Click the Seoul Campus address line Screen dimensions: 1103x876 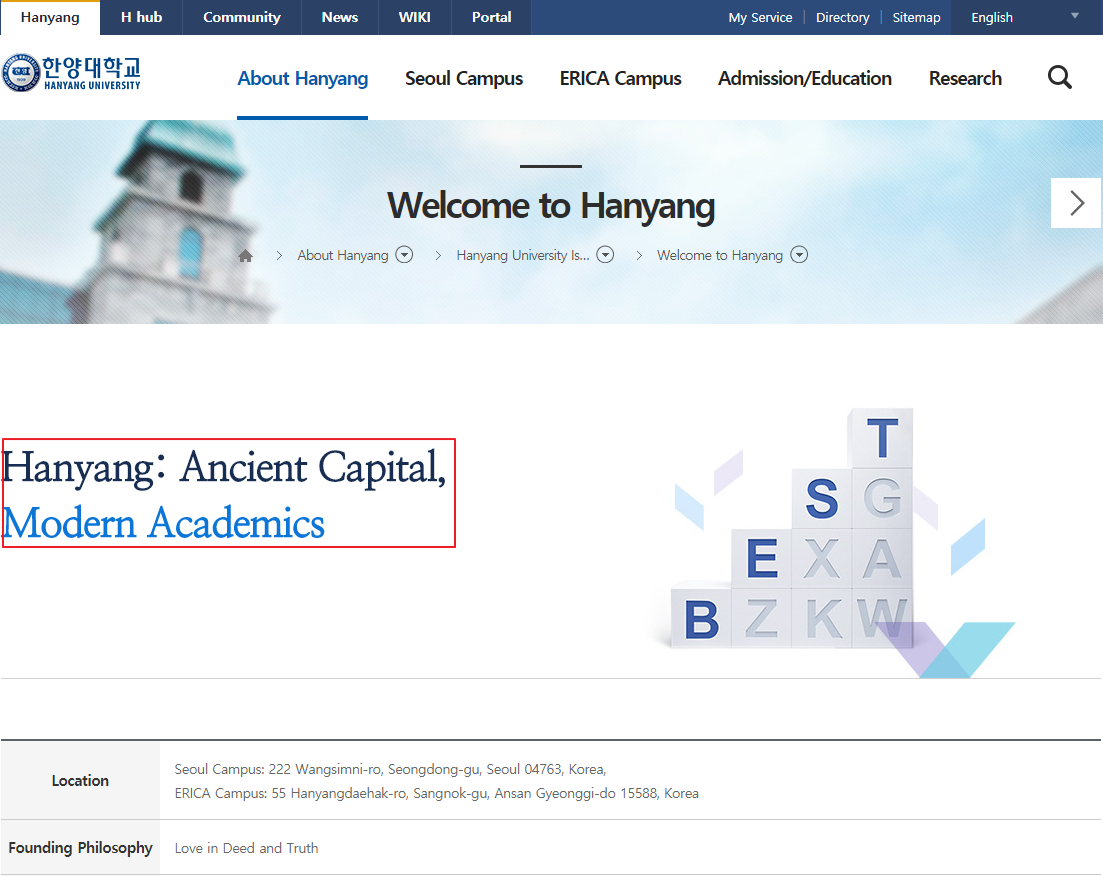[390, 769]
